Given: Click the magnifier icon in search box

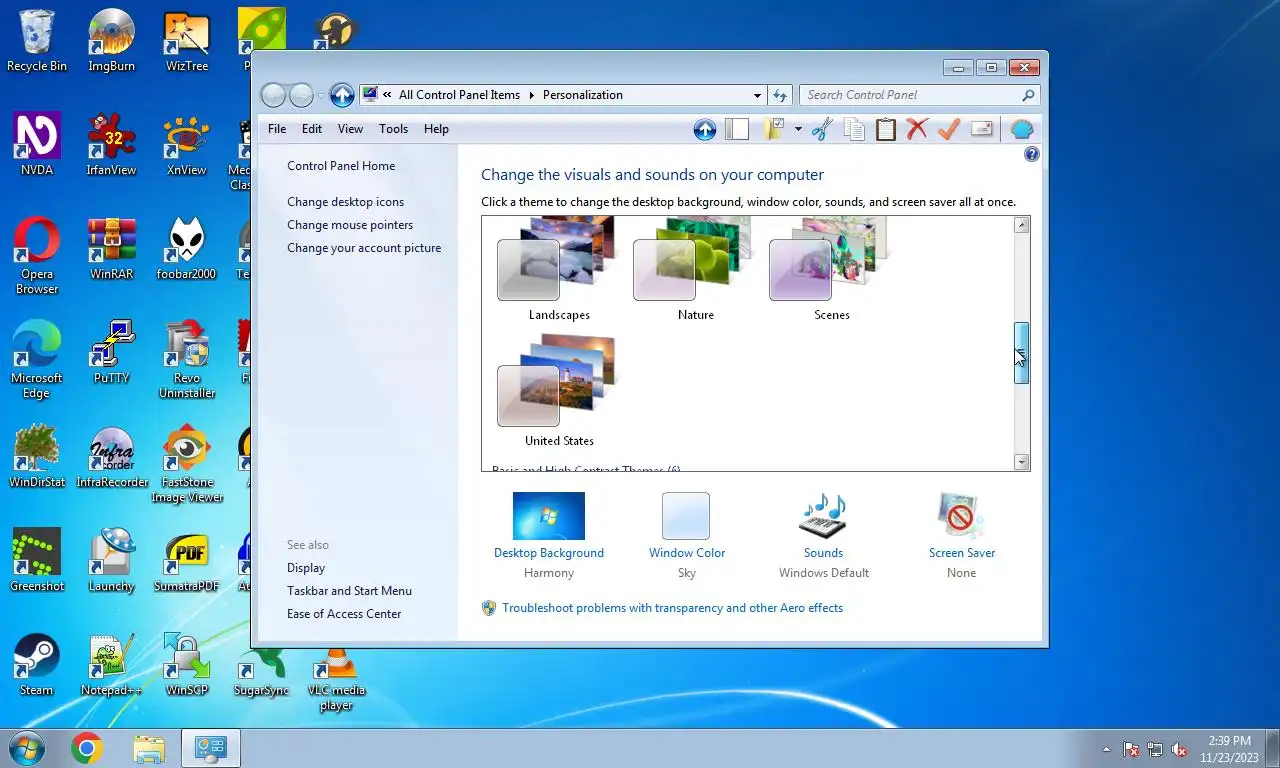Looking at the screenshot, I should pyautogui.click(x=1028, y=95).
